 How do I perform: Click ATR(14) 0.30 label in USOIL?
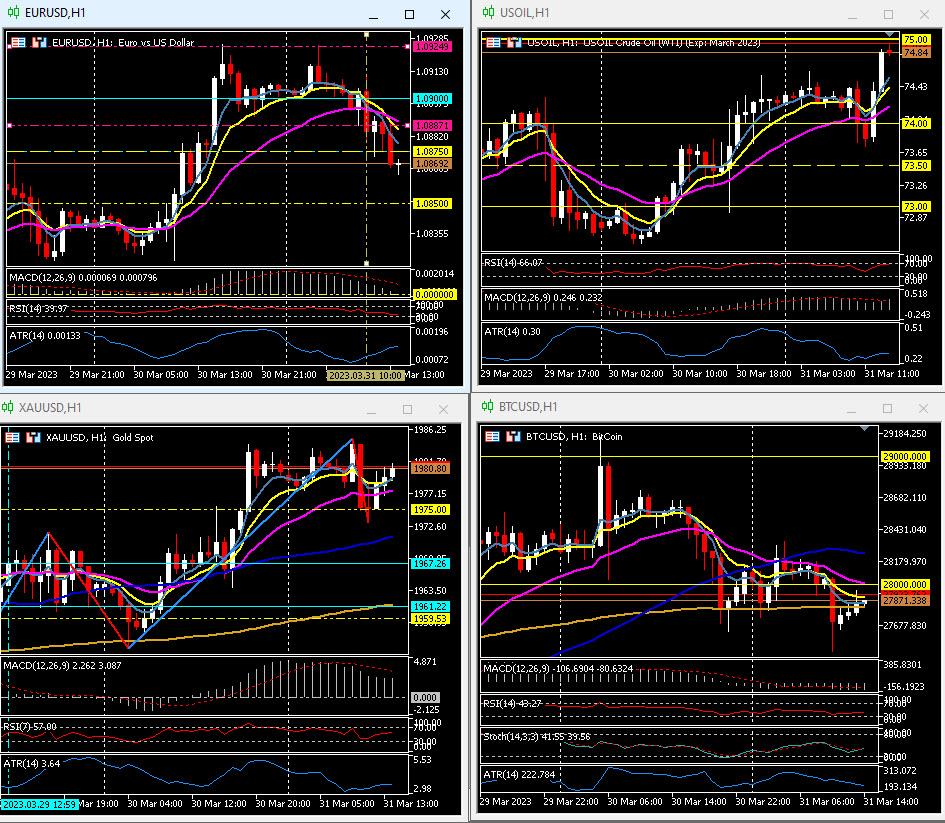[x=512, y=331]
